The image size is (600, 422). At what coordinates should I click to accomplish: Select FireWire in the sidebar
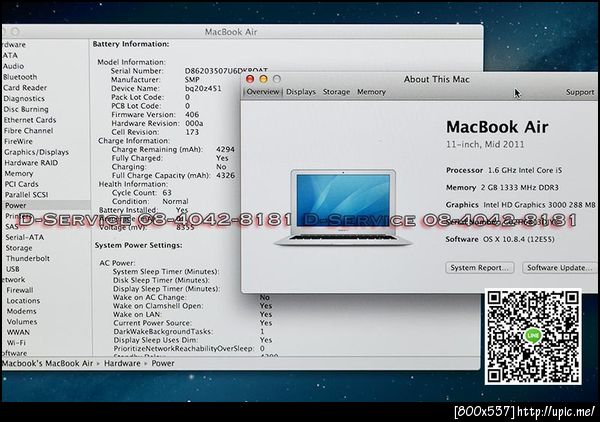click(x=18, y=141)
